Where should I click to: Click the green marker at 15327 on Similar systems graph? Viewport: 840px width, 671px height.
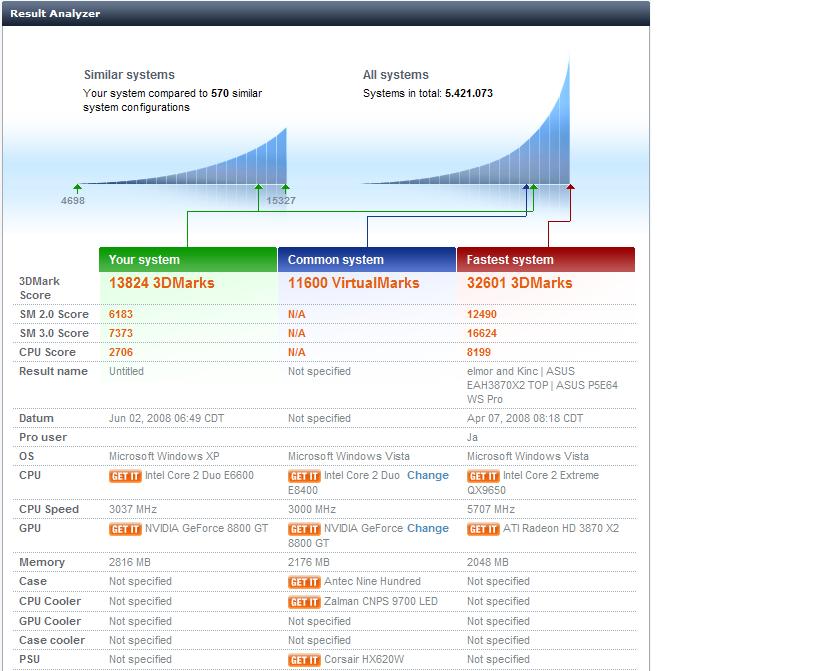click(x=286, y=188)
